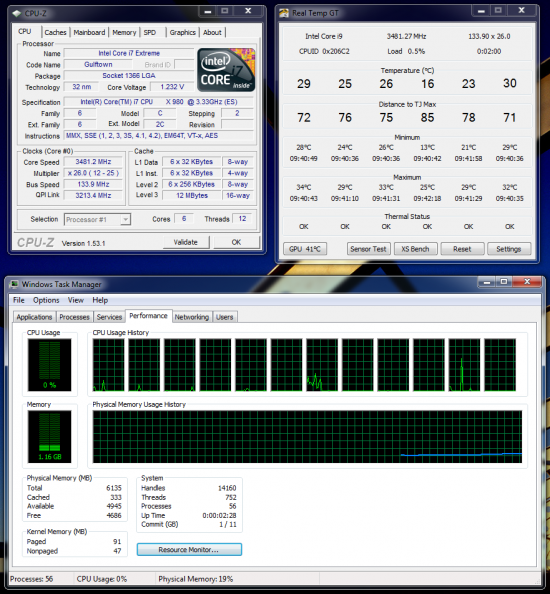Switch to the Networking tab
Image resolution: width=550 pixels, height=594 pixels.
[x=192, y=317]
